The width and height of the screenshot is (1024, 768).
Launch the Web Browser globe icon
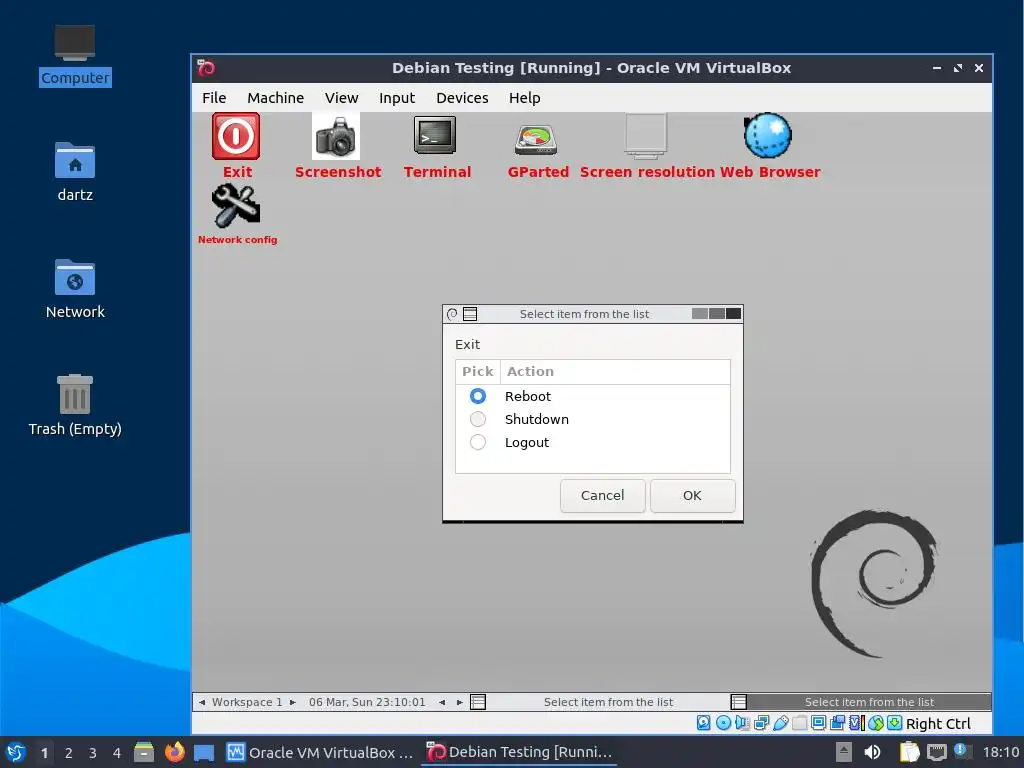click(x=767, y=135)
